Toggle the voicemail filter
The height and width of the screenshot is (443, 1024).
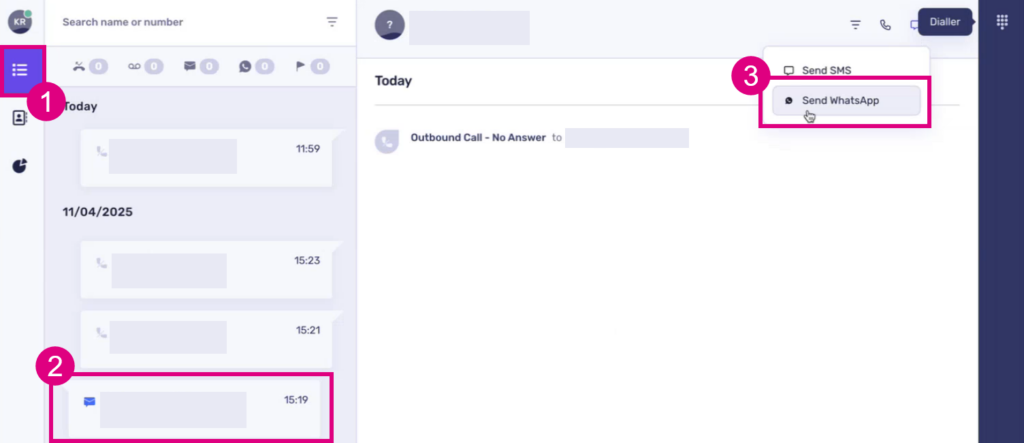(x=144, y=67)
